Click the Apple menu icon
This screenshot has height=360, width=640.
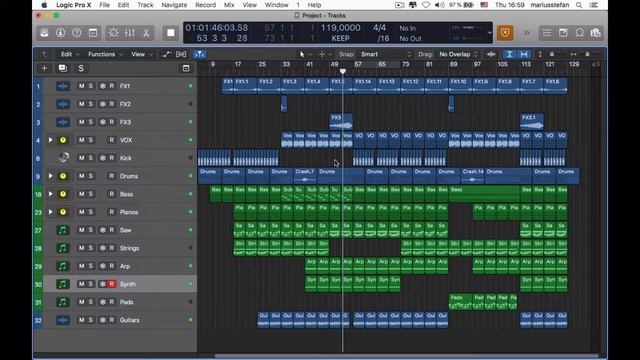44,5
